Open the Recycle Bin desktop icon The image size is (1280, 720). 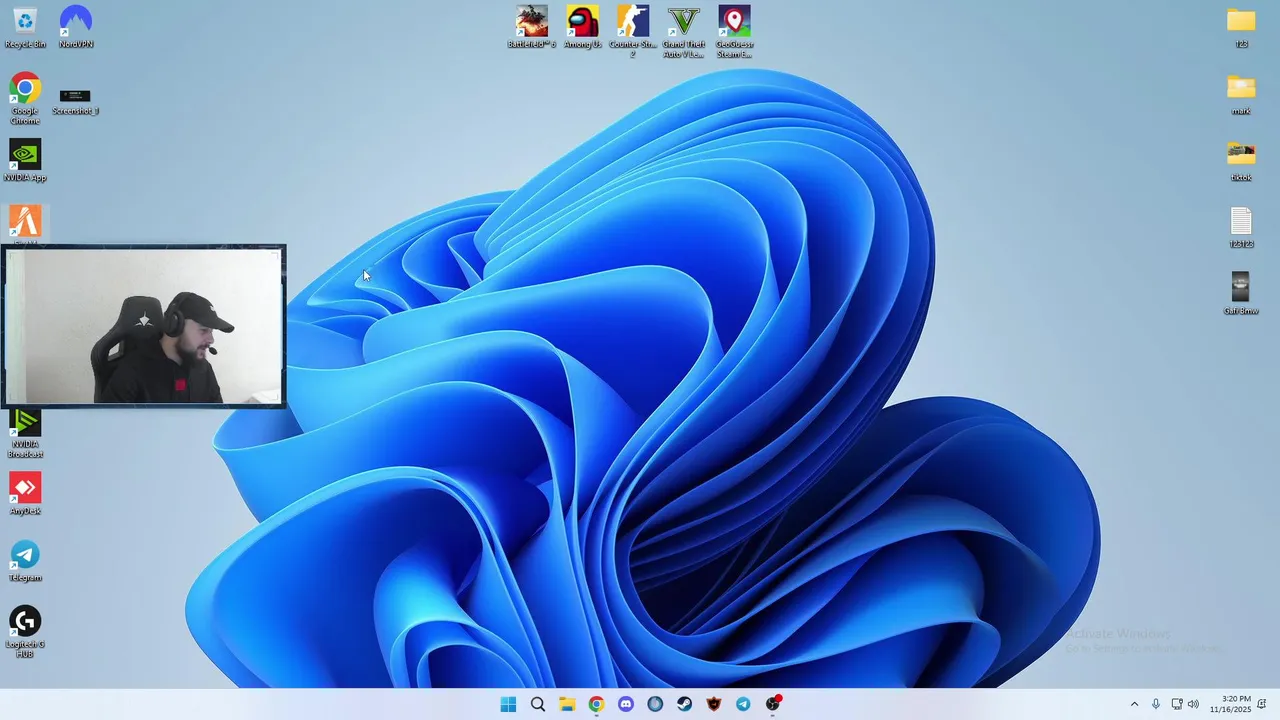25,28
